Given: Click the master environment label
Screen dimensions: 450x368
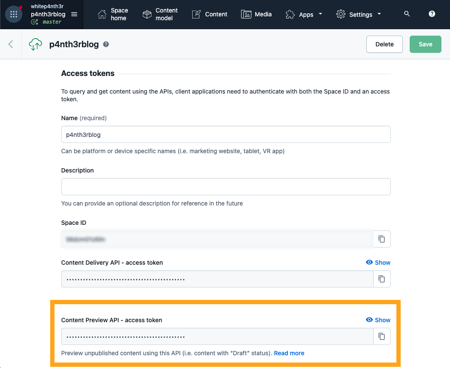Looking at the screenshot, I should coord(52,22).
